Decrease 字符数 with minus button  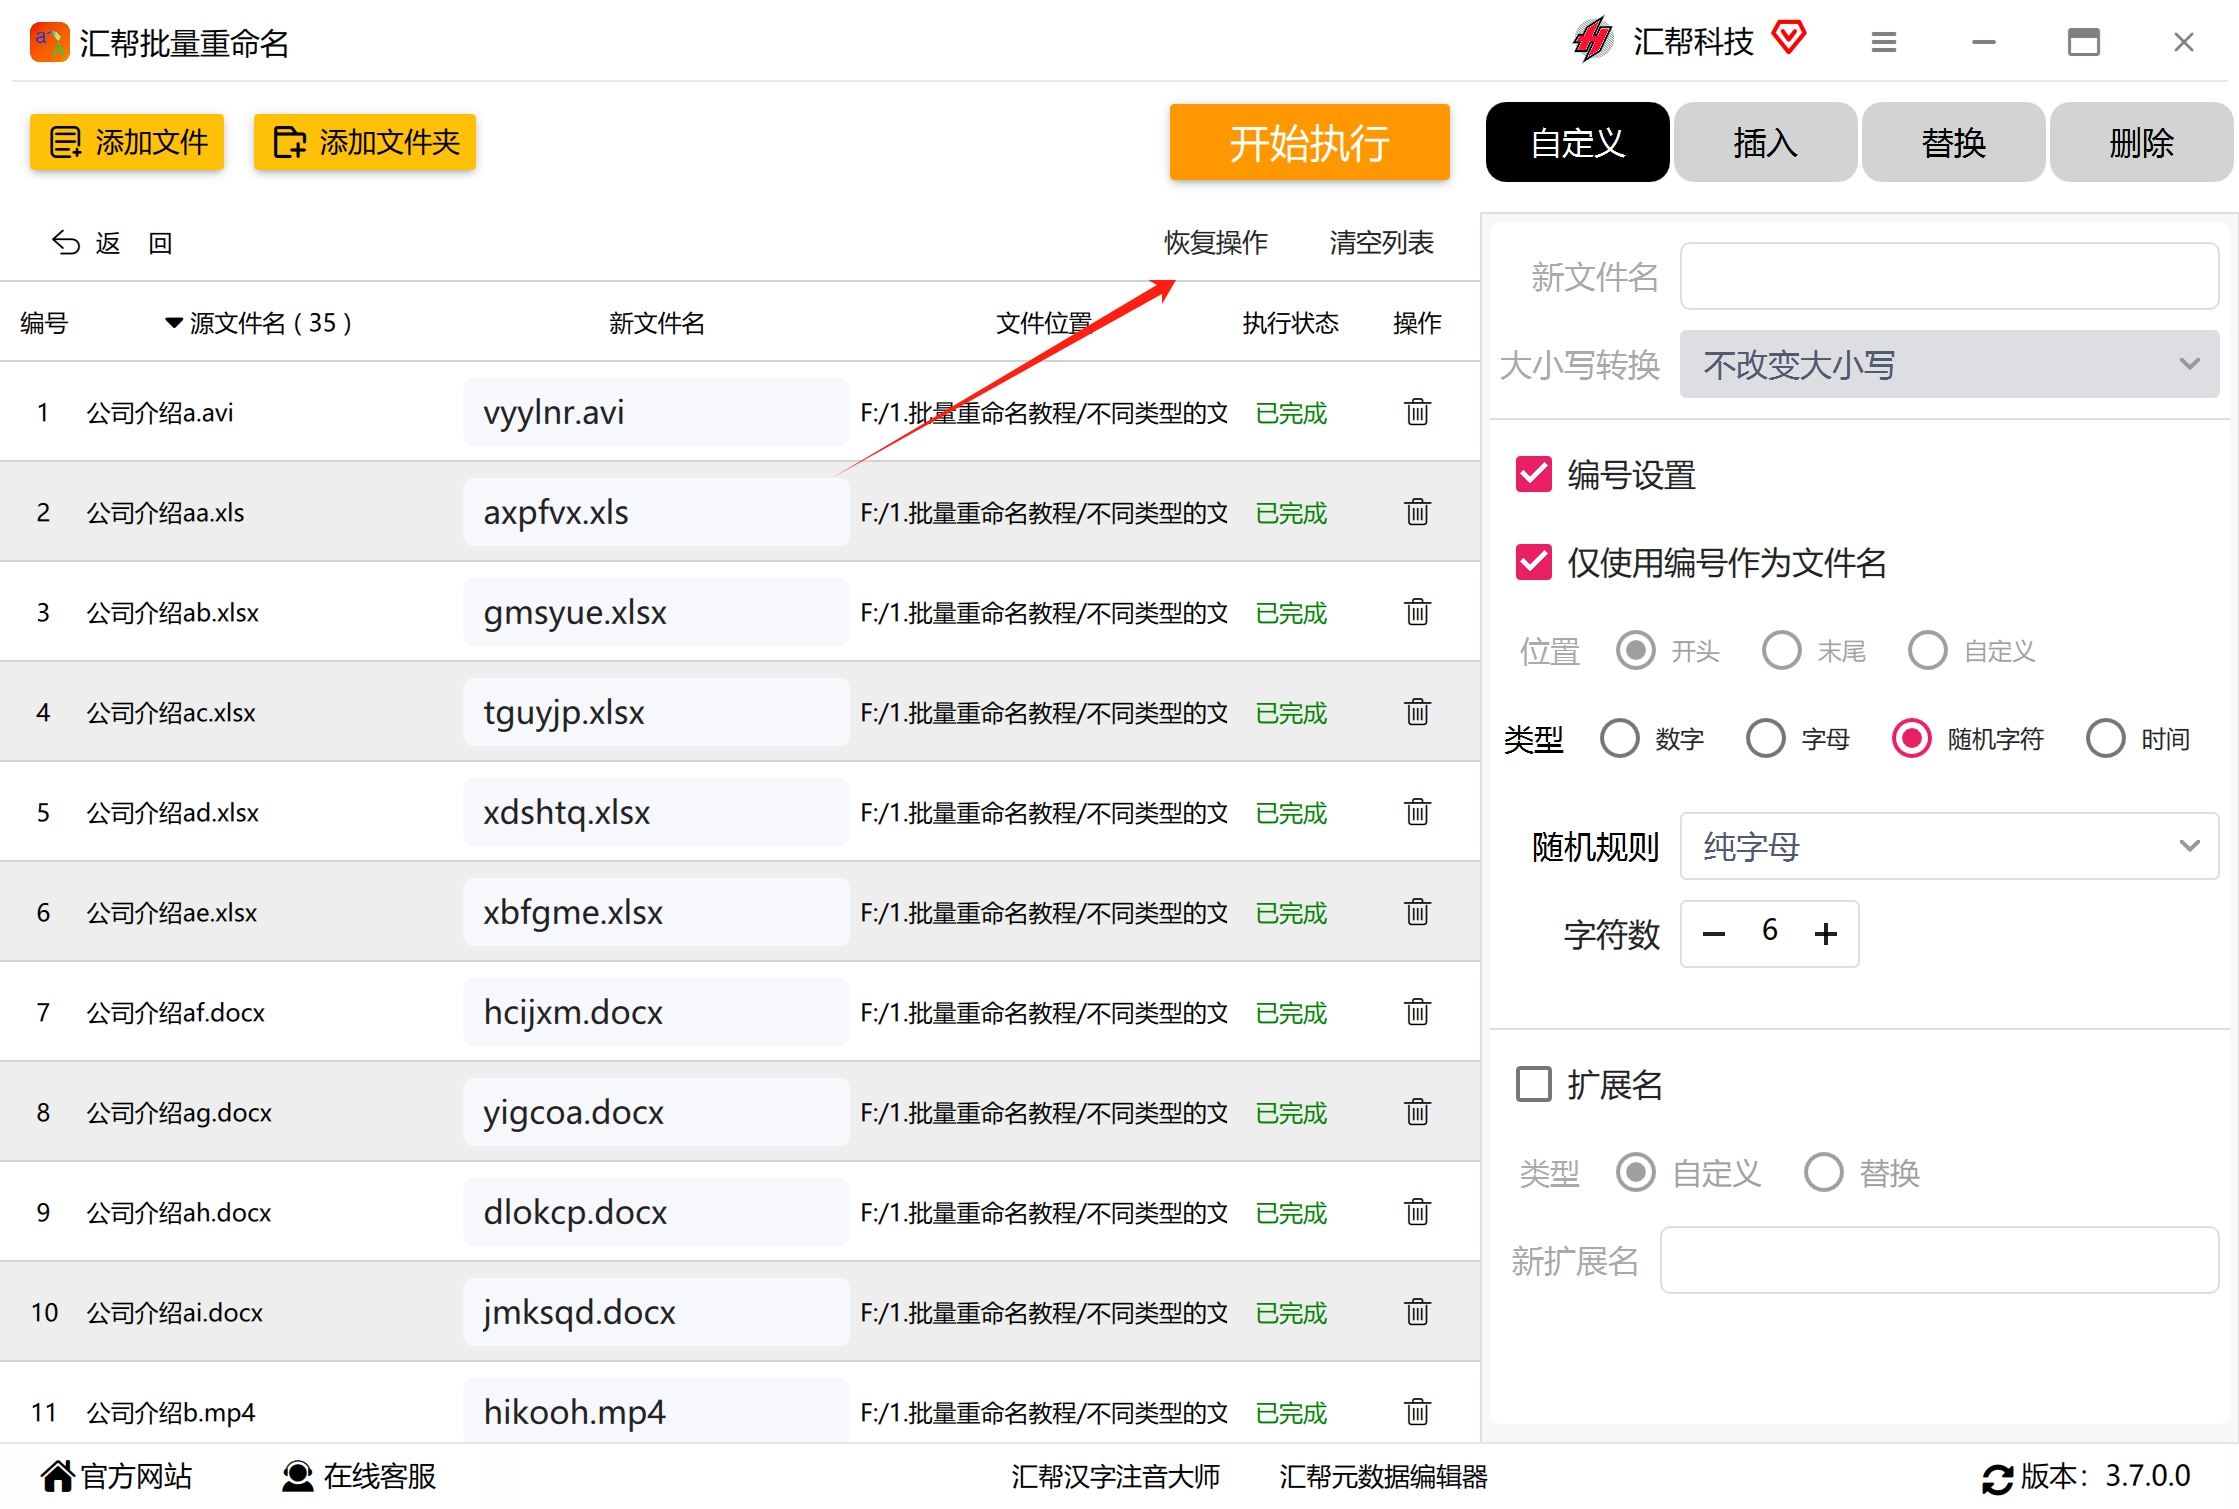1714,934
